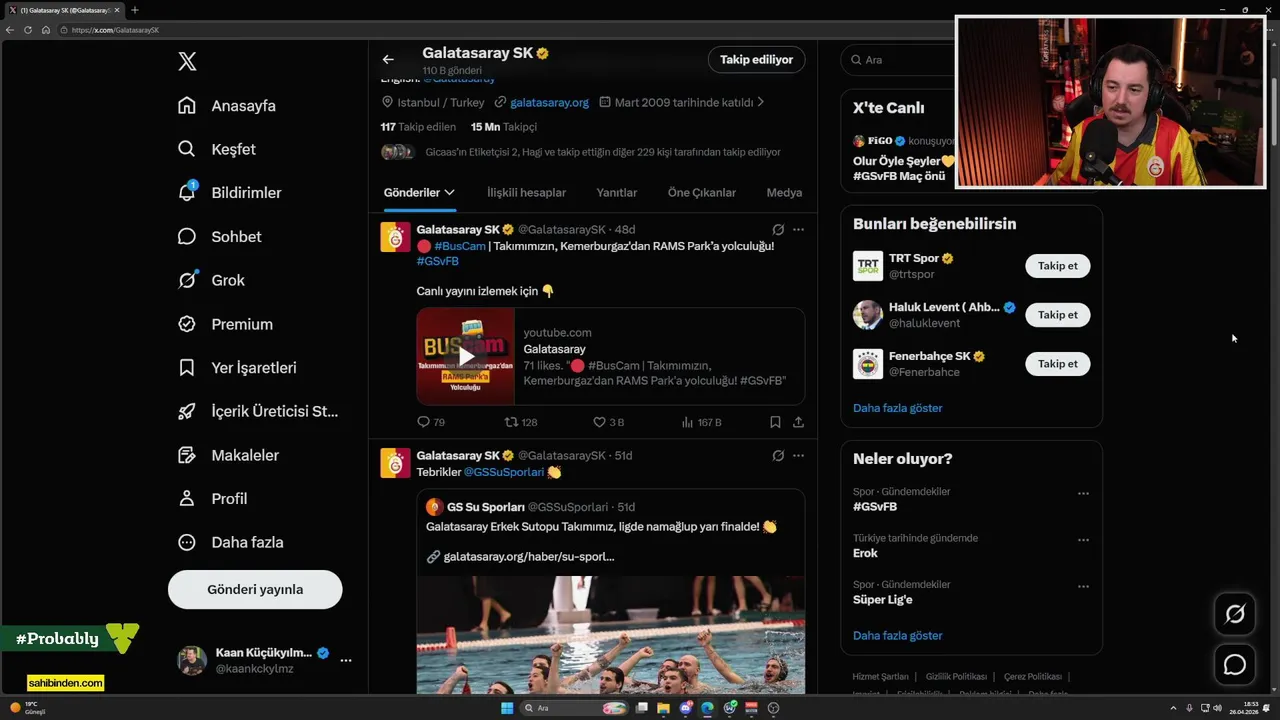Open Sohbet messages

pyautogui.click(x=219, y=237)
